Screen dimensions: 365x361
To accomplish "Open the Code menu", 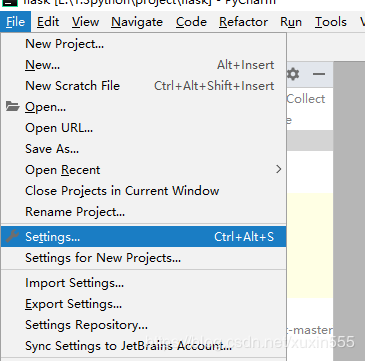I will coord(191,22).
